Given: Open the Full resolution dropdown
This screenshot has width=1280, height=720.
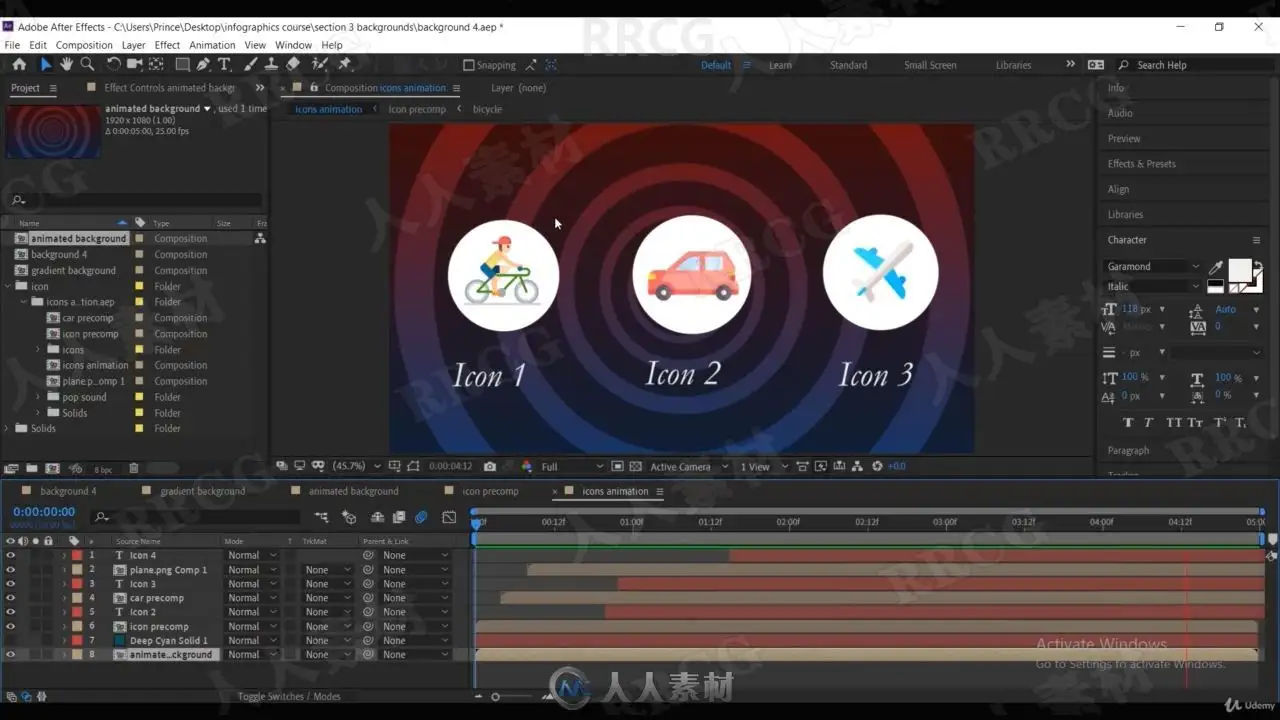Looking at the screenshot, I should click(x=572, y=466).
